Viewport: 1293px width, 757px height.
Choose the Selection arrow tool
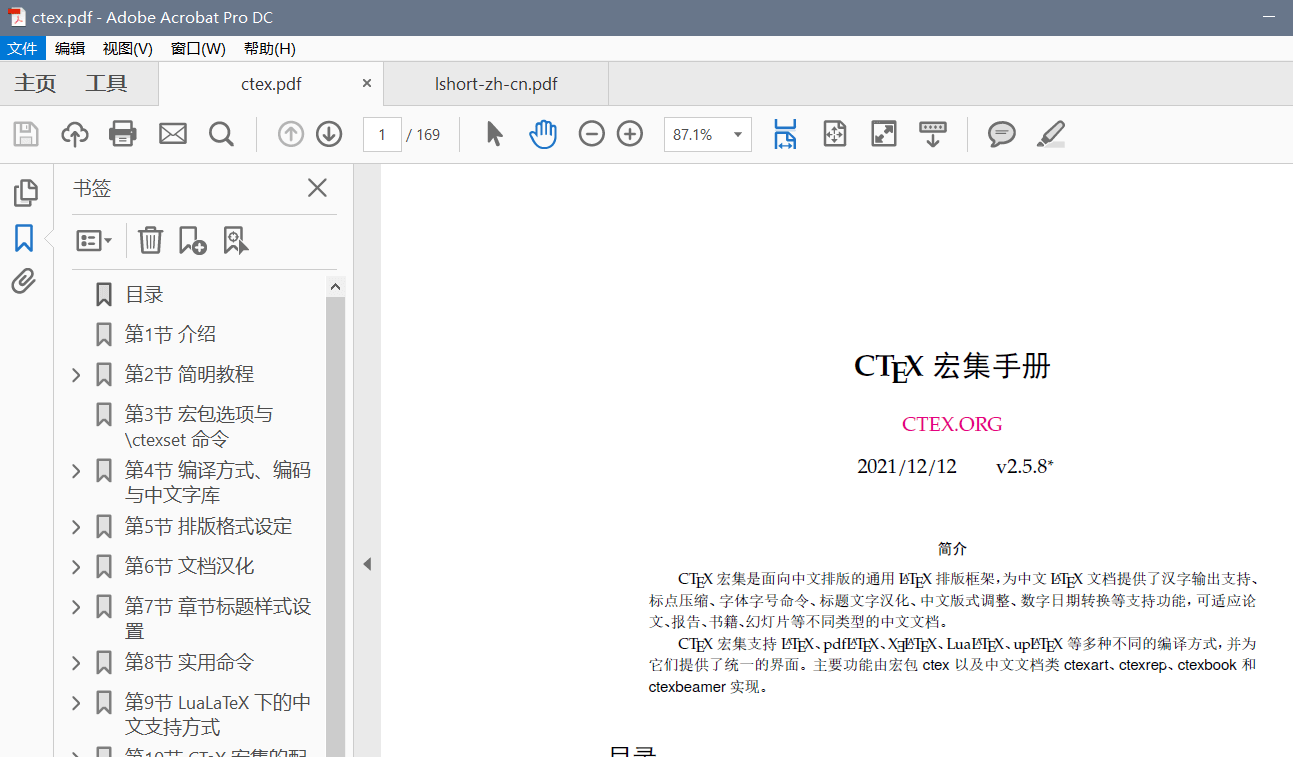pyautogui.click(x=494, y=134)
